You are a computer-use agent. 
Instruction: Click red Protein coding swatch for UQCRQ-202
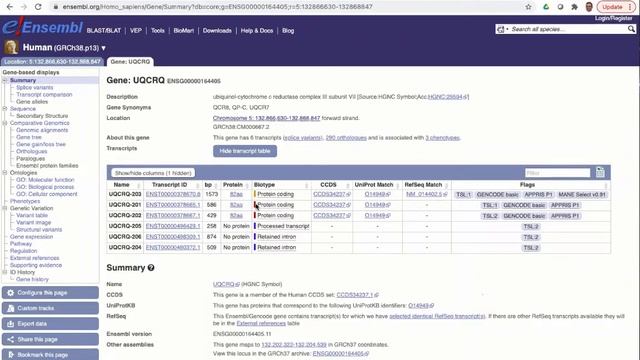click(255, 216)
